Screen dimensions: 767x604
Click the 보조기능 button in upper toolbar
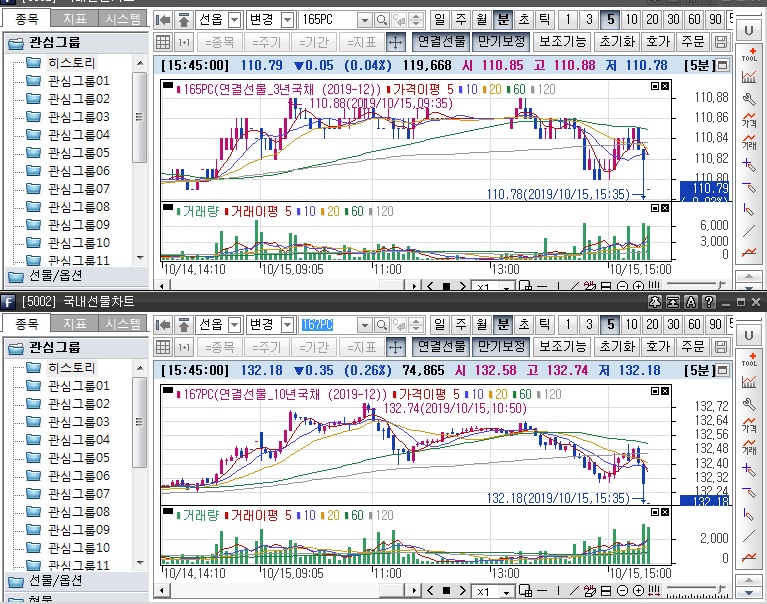click(x=562, y=42)
